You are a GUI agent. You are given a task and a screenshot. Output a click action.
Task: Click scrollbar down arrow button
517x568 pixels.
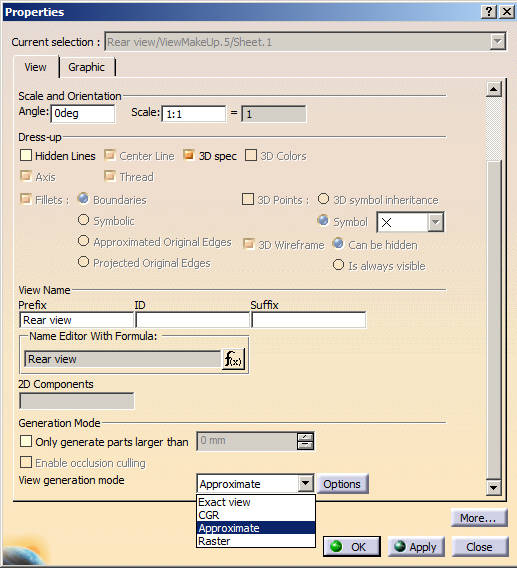coord(493,488)
